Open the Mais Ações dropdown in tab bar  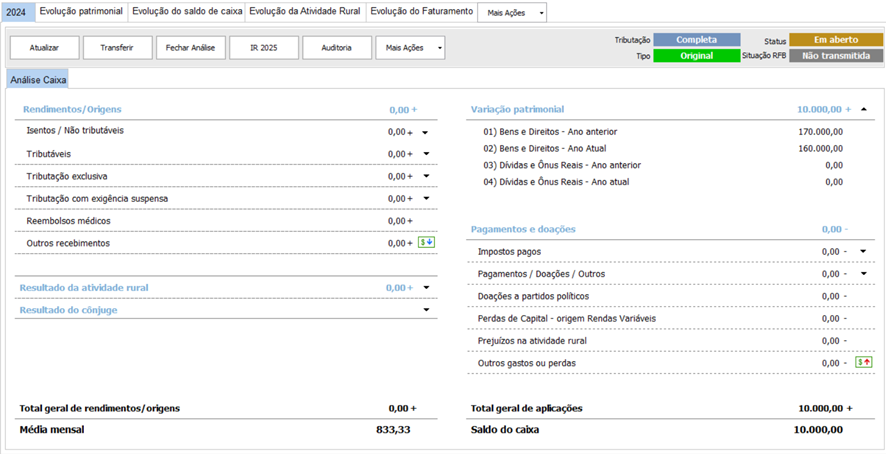pos(512,13)
